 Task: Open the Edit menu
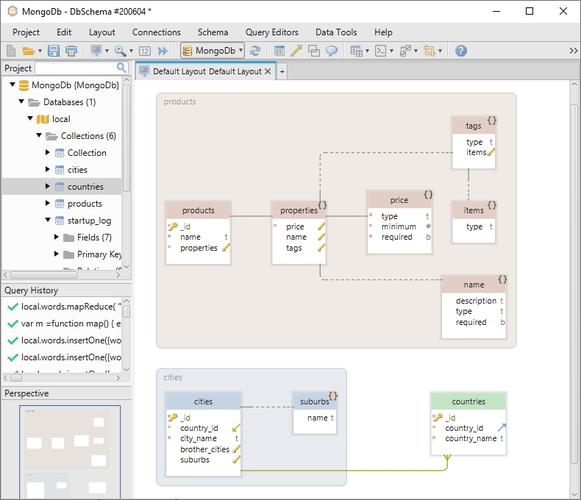click(64, 32)
